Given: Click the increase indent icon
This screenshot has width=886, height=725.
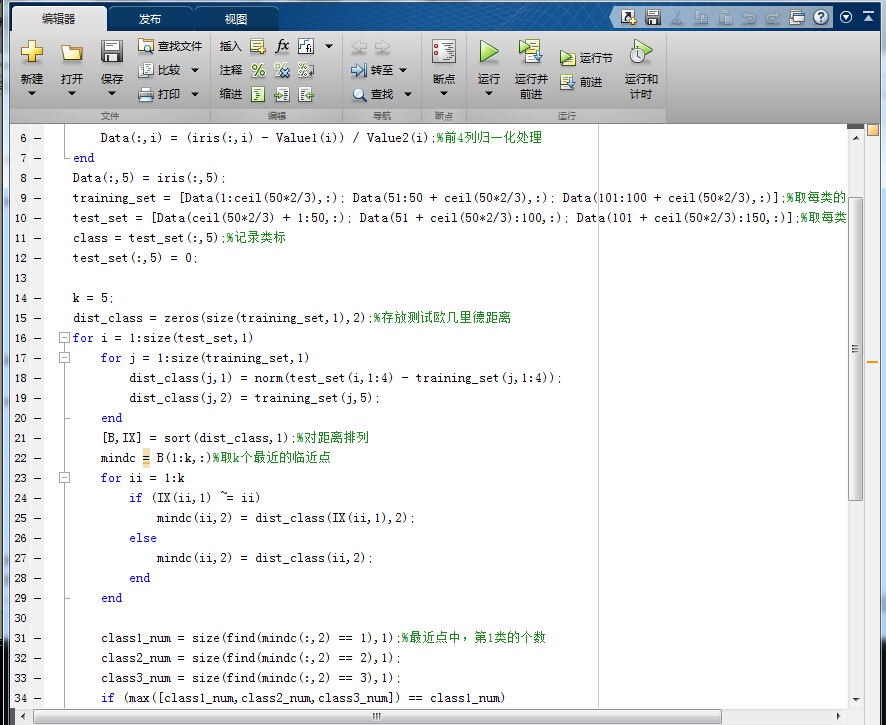Looking at the screenshot, I should tap(282, 94).
